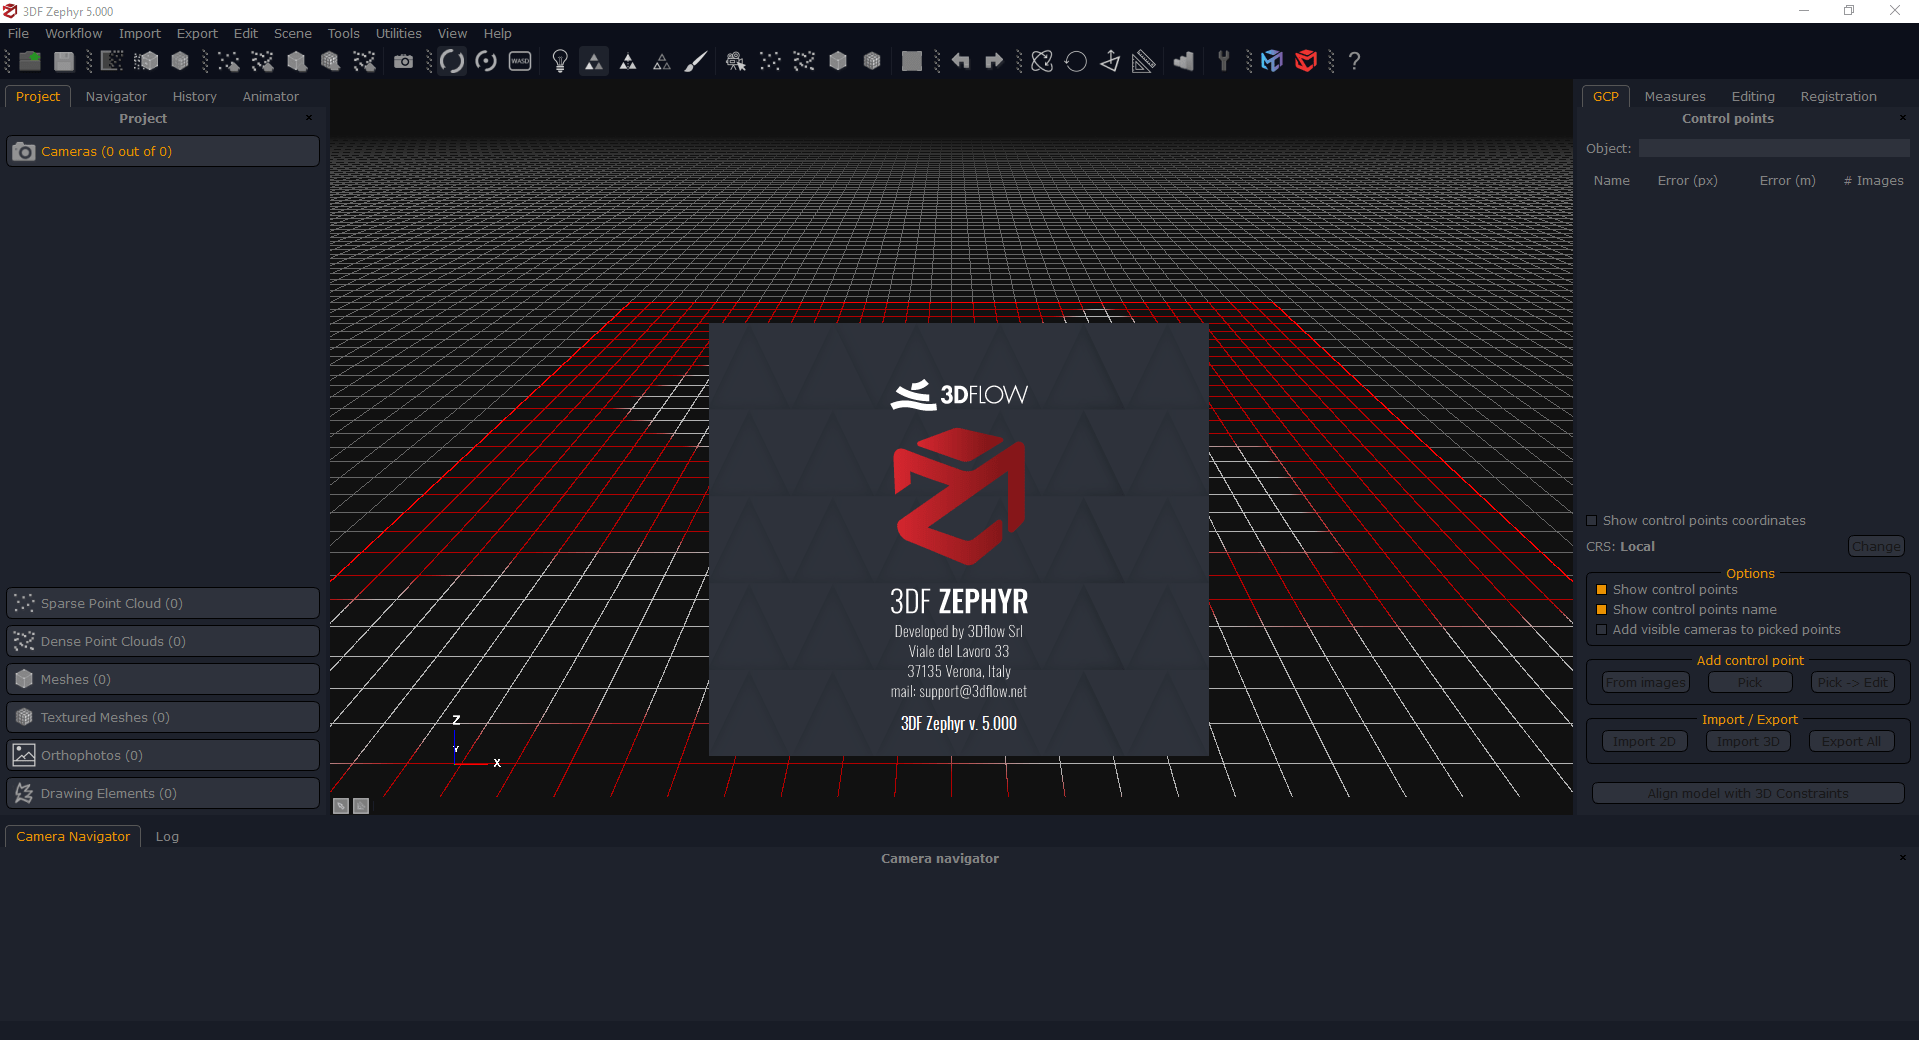Click the atom-shaped orbit icon

1042,61
